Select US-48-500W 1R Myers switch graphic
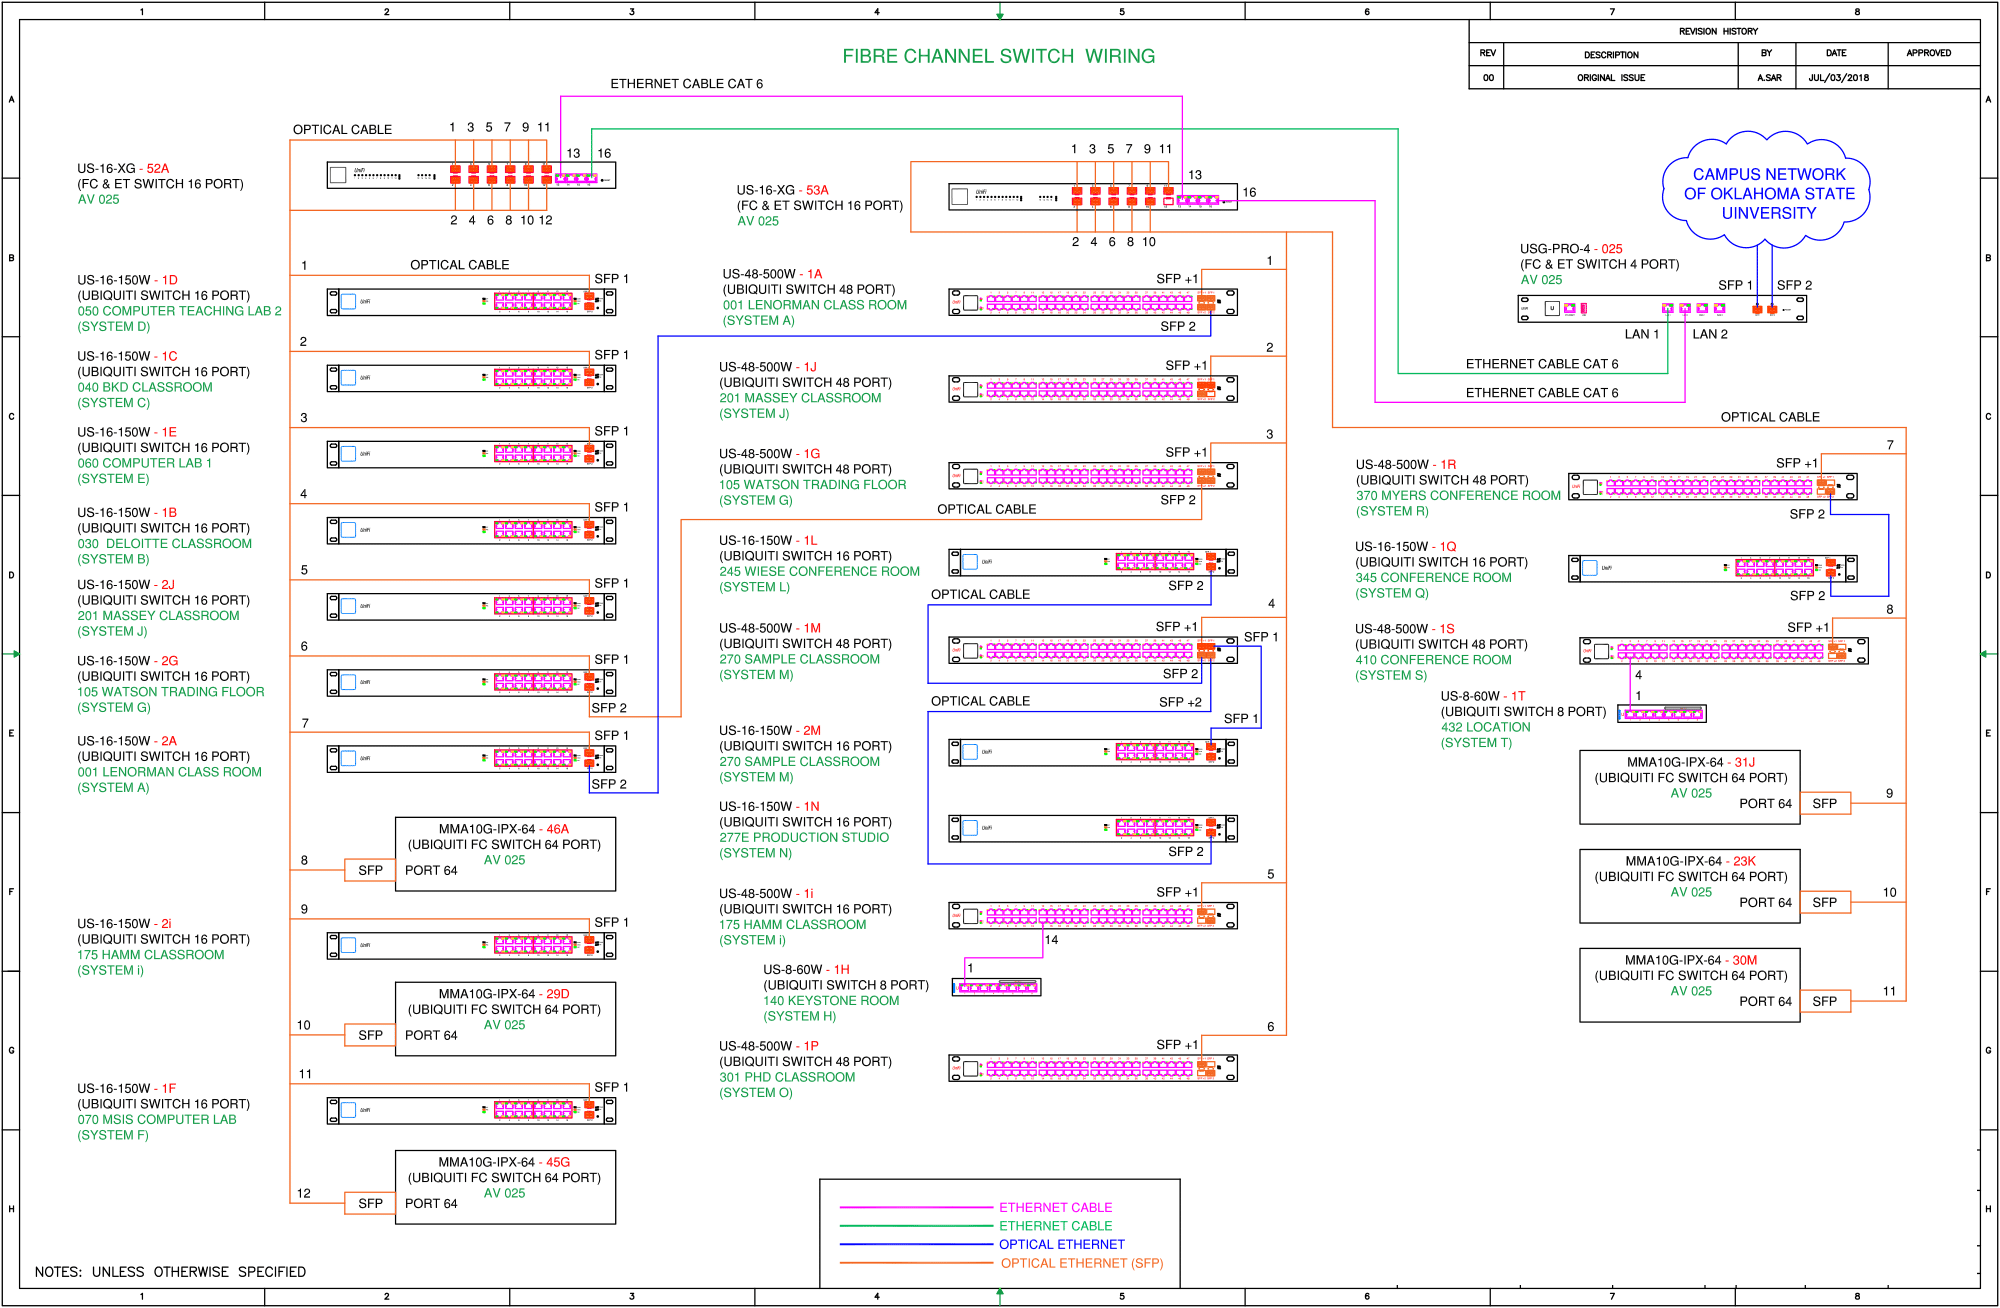The image size is (2000, 1308). pos(1711,487)
